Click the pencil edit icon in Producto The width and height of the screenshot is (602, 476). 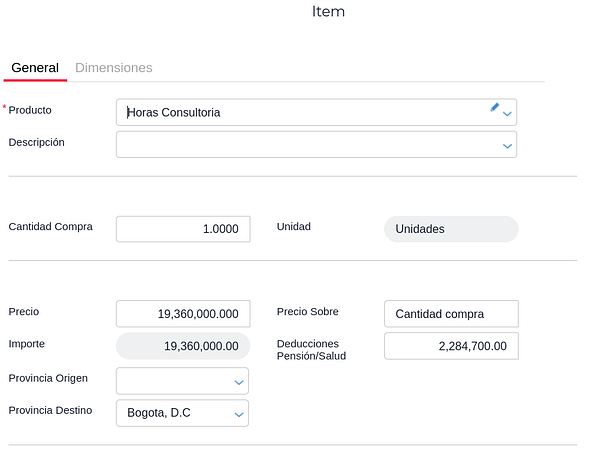click(x=494, y=107)
